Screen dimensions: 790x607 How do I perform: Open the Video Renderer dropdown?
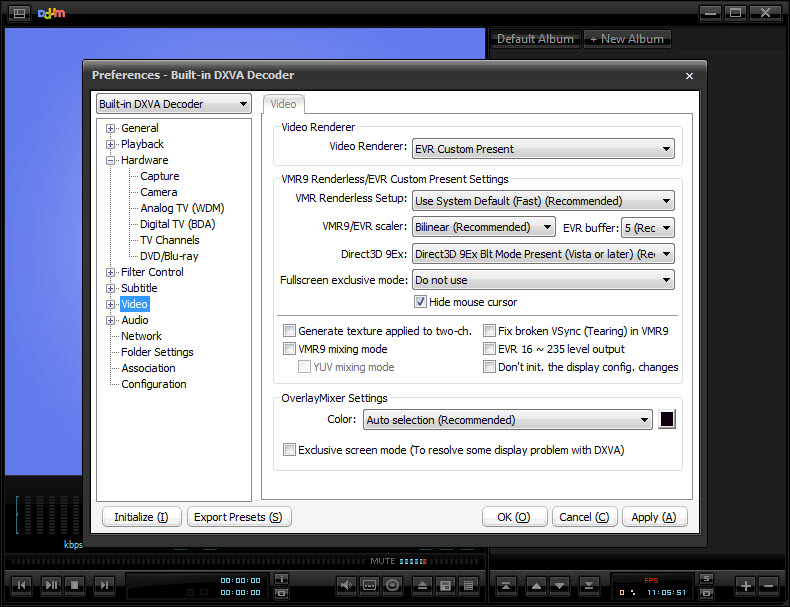pyautogui.click(x=543, y=149)
